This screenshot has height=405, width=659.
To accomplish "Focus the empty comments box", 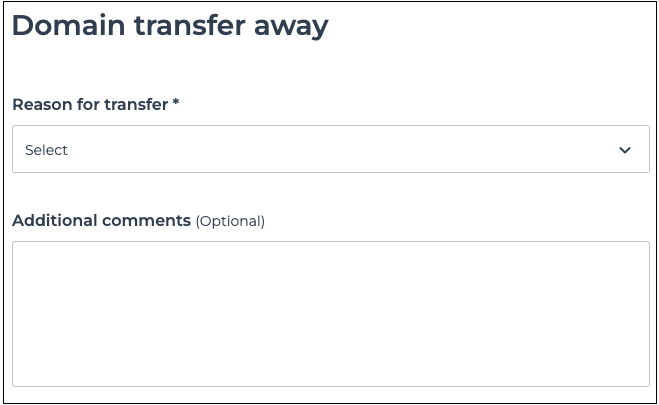I will [330, 313].
